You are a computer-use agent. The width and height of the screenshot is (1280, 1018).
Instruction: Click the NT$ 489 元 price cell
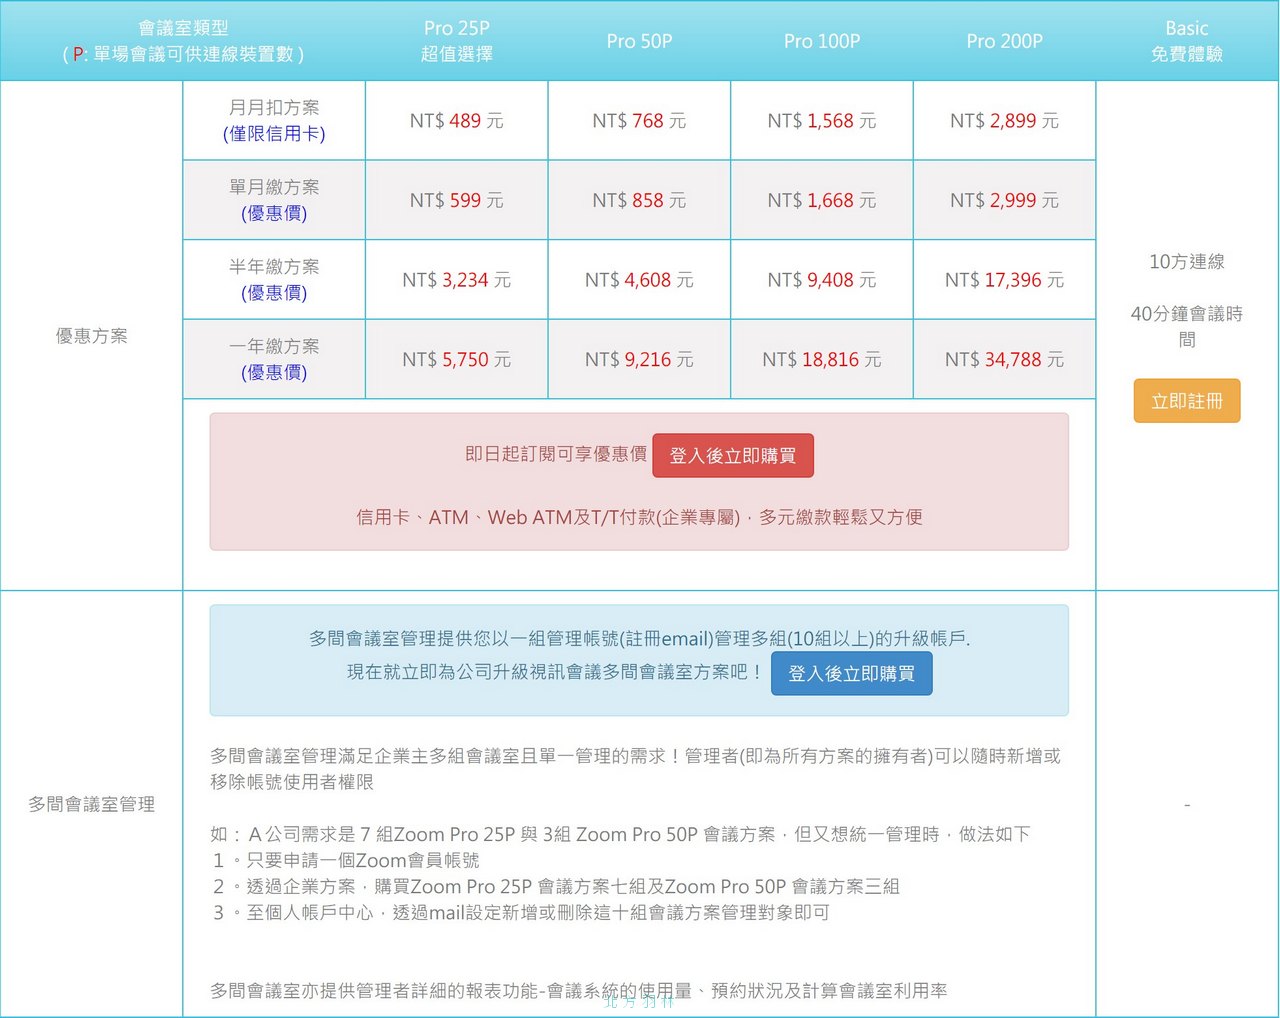[457, 120]
